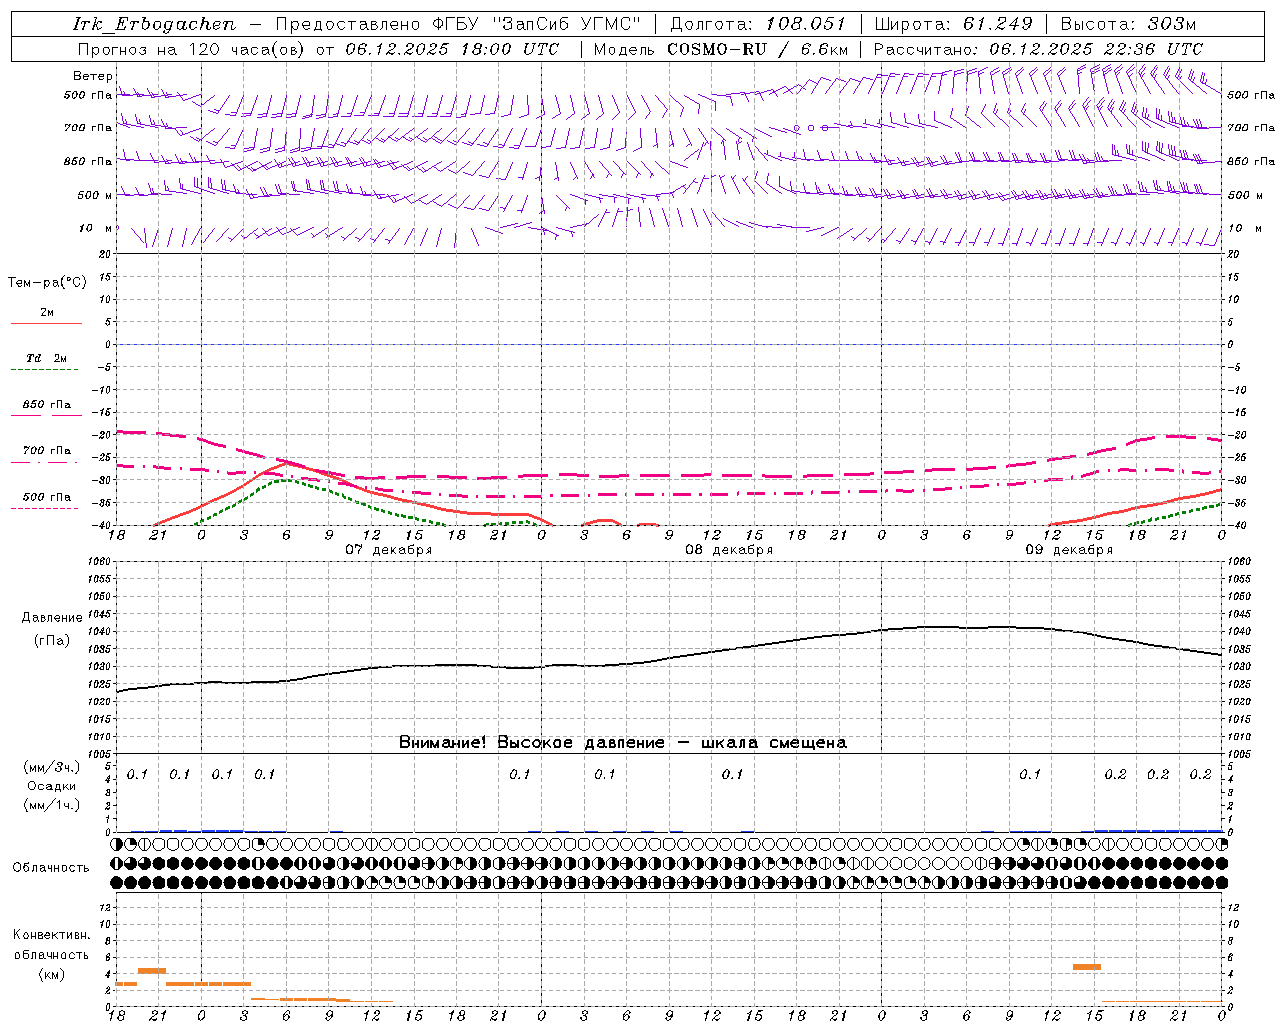Select the '09 декабря' date label
The image size is (1280, 1024).
pos(1069,550)
